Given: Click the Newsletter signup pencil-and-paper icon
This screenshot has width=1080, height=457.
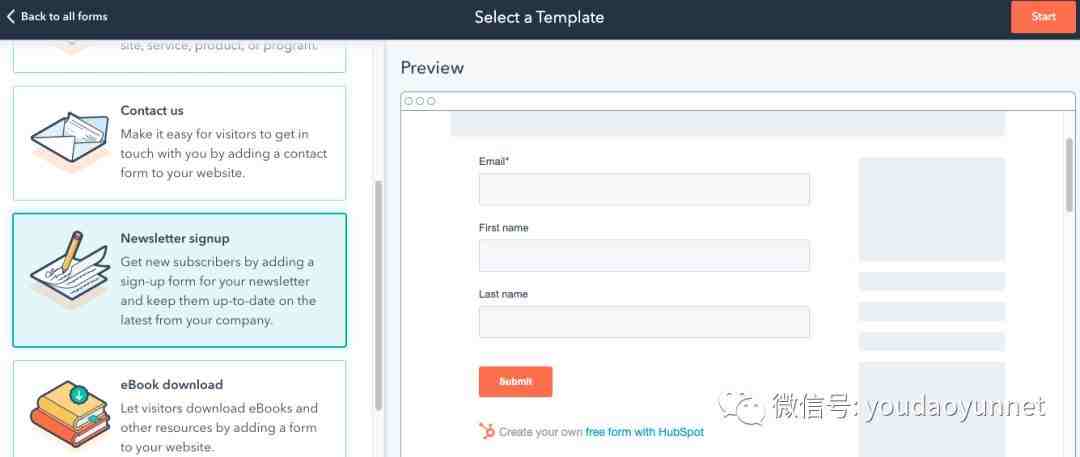Looking at the screenshot, I should pos(70,268).
